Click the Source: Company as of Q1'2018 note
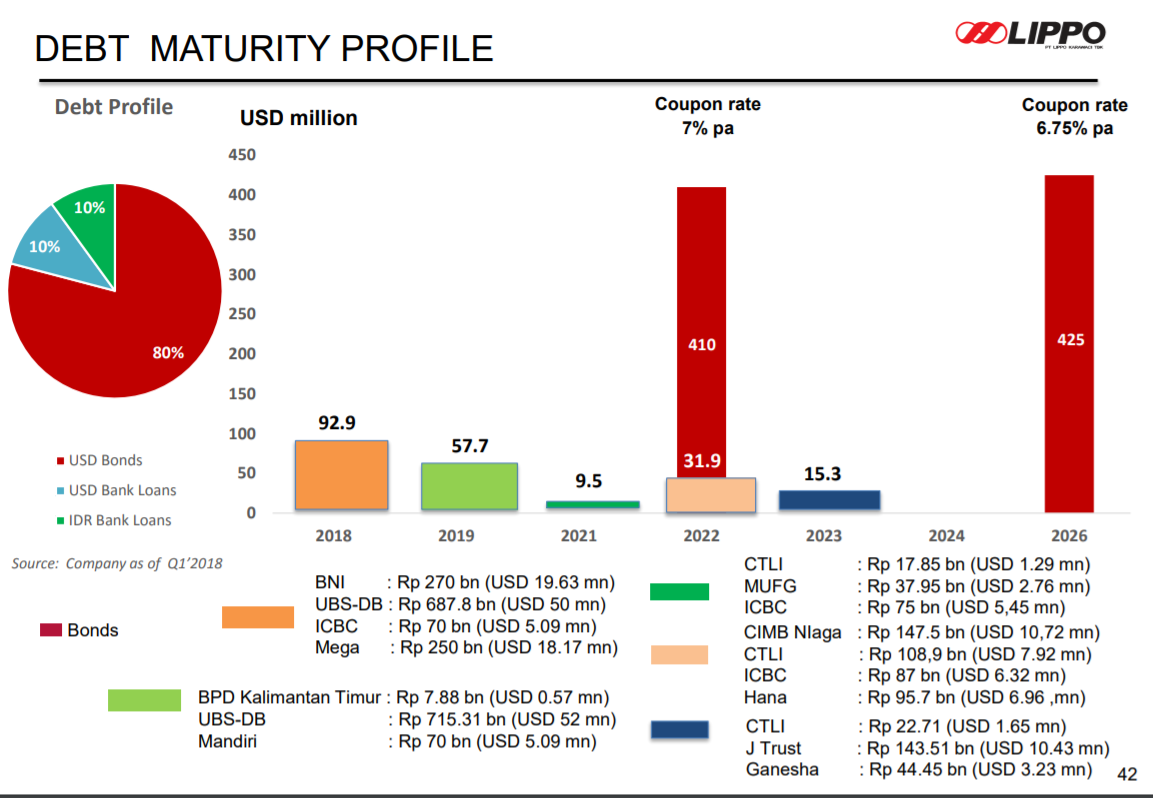 click(x=117, y=563)
